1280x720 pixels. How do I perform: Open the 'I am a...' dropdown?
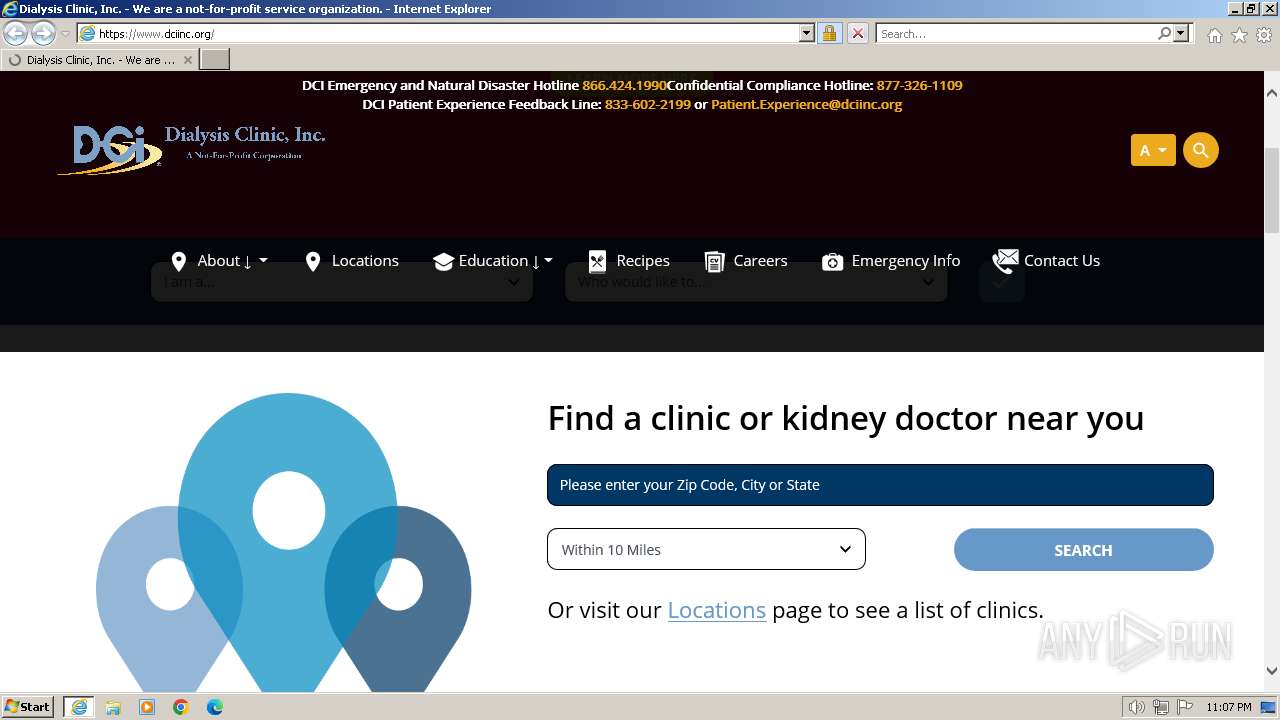pos(342,282)
